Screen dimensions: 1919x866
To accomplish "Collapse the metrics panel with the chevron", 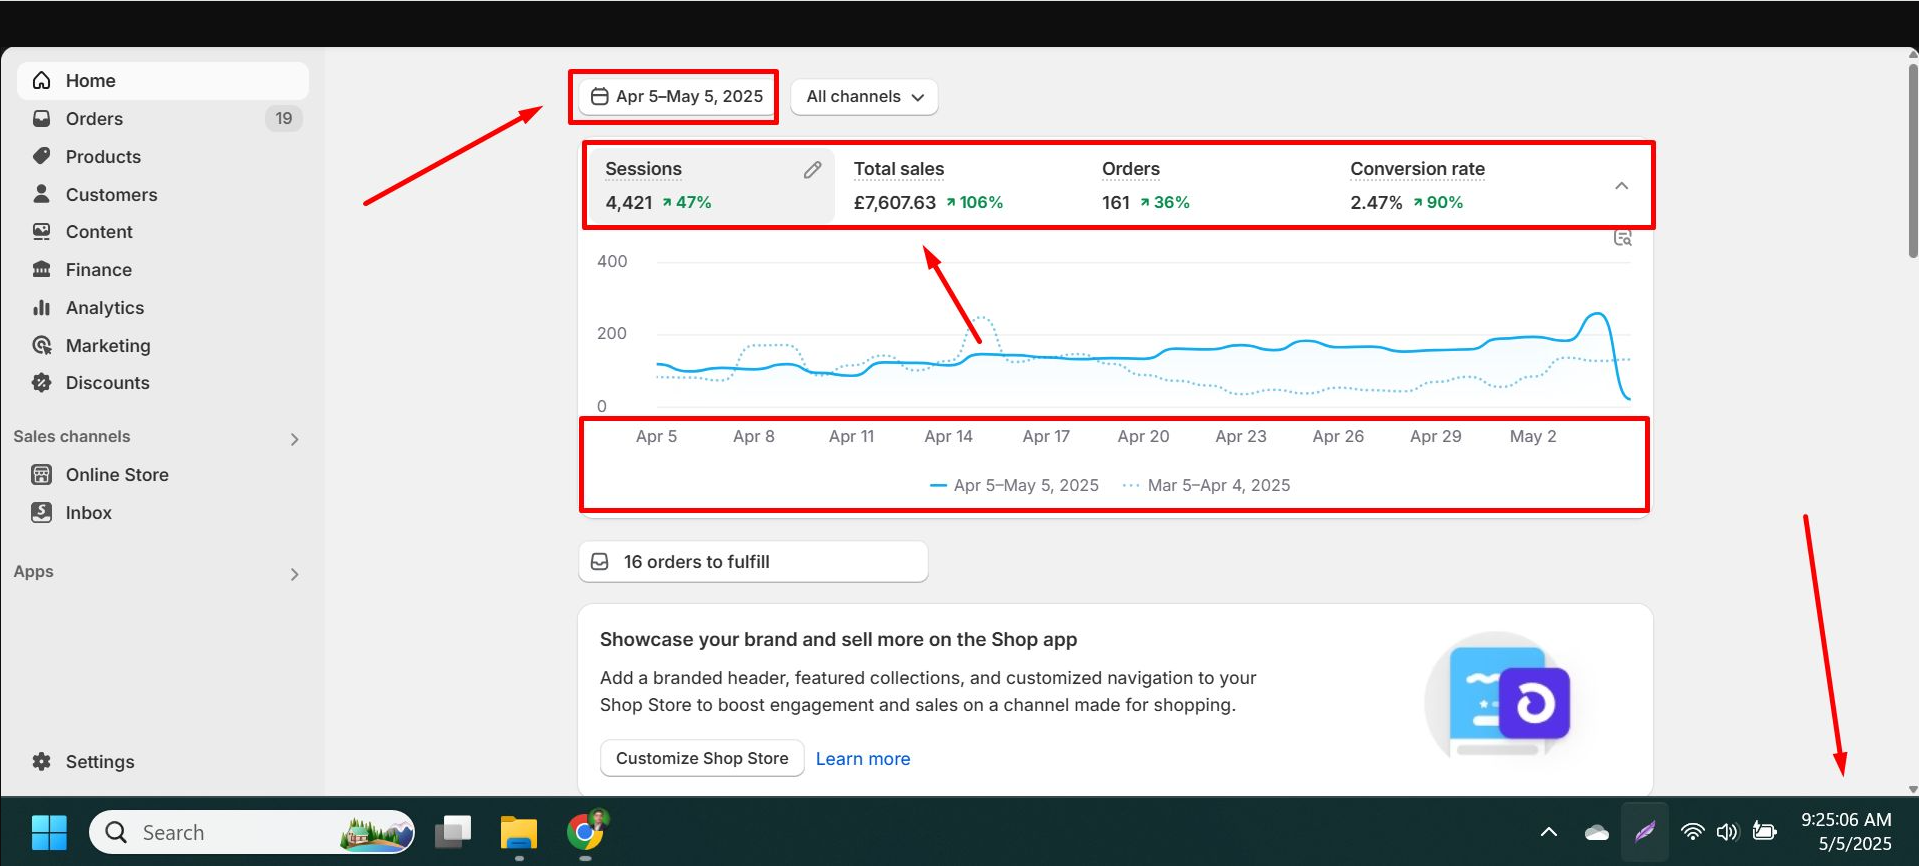I will coord(1621,186).
